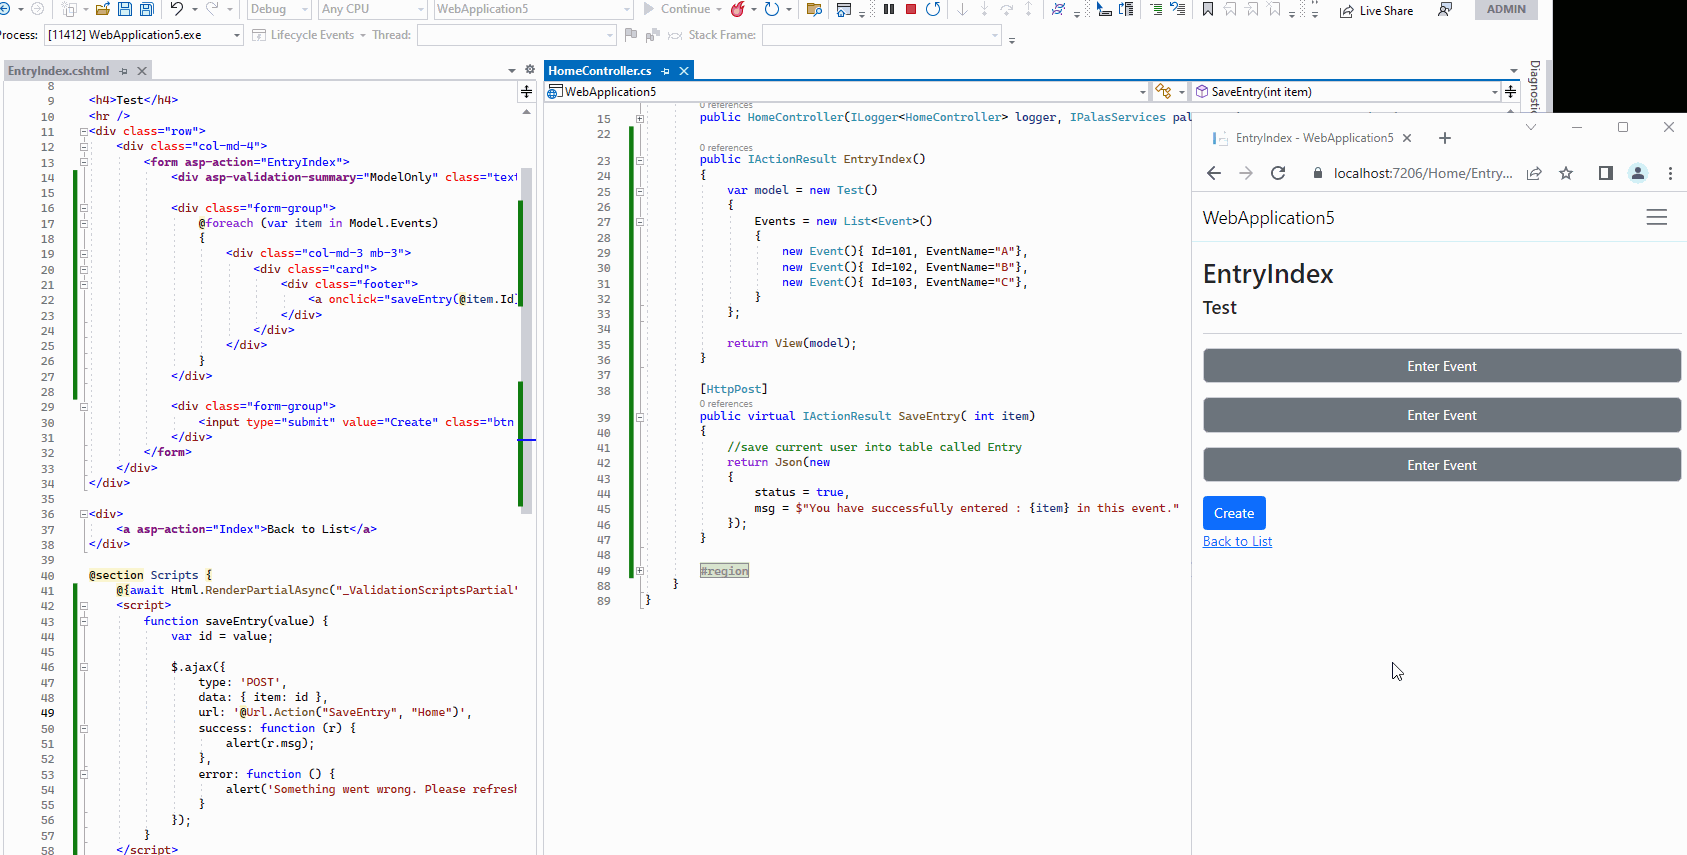The width and height of the screenshot is (1687, 855).
Task: Select the EntryIndex - WebApplication5 browser tab
Action: 1312,138
